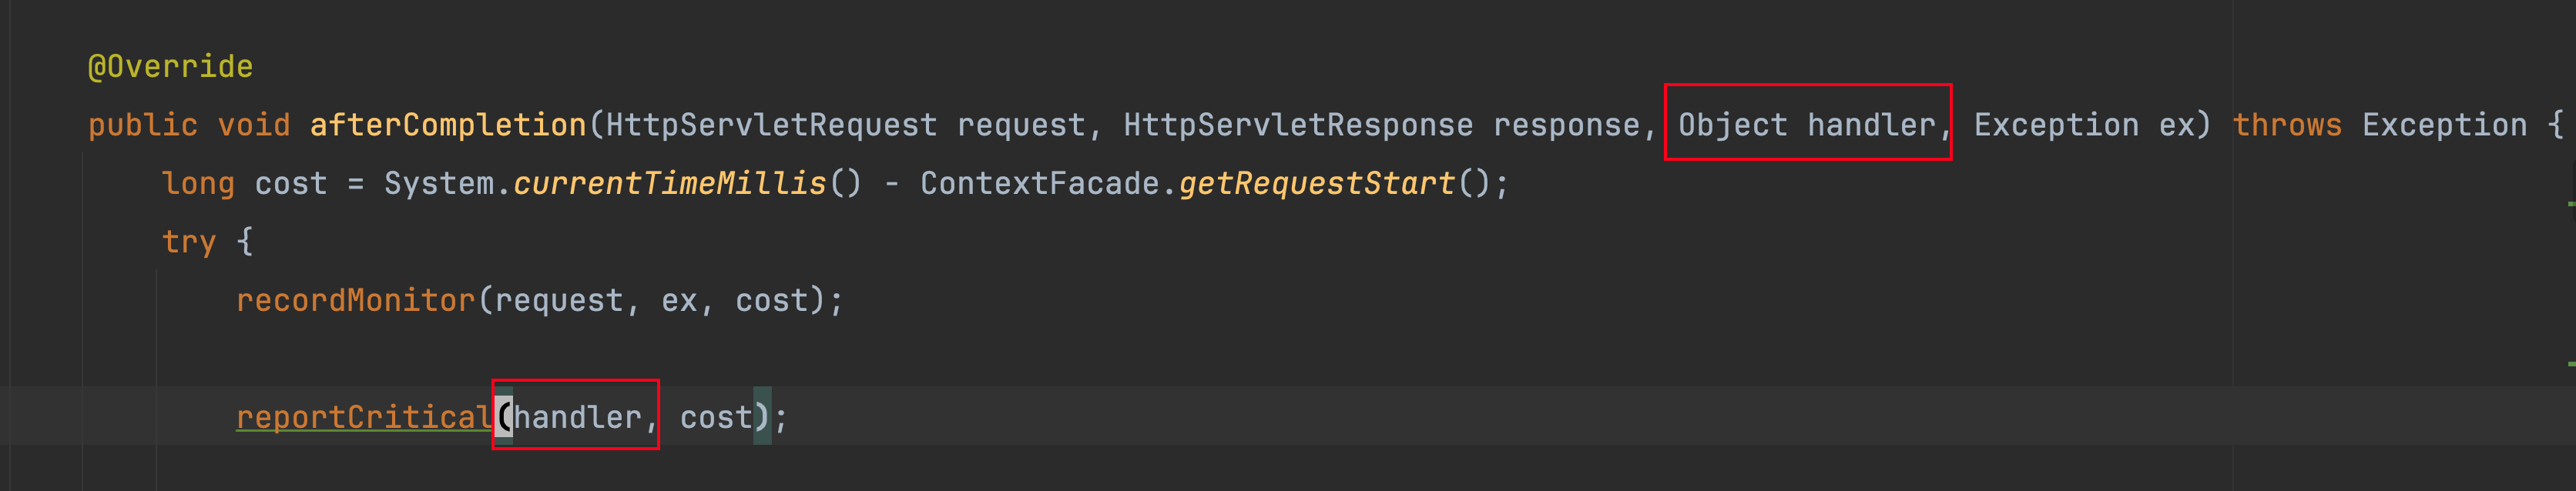Click the currentTimeMillis method call
Image resolution: width=2576 pixels, height=491 pixels.
tap(670, 184)
